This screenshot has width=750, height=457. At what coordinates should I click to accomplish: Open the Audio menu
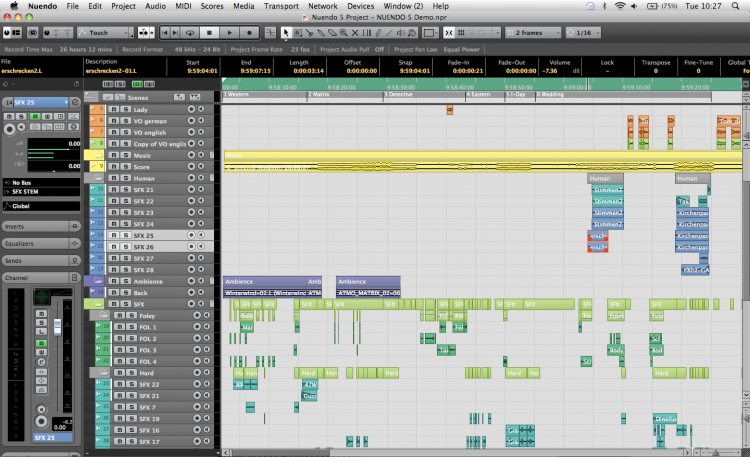tap(155, 6)
